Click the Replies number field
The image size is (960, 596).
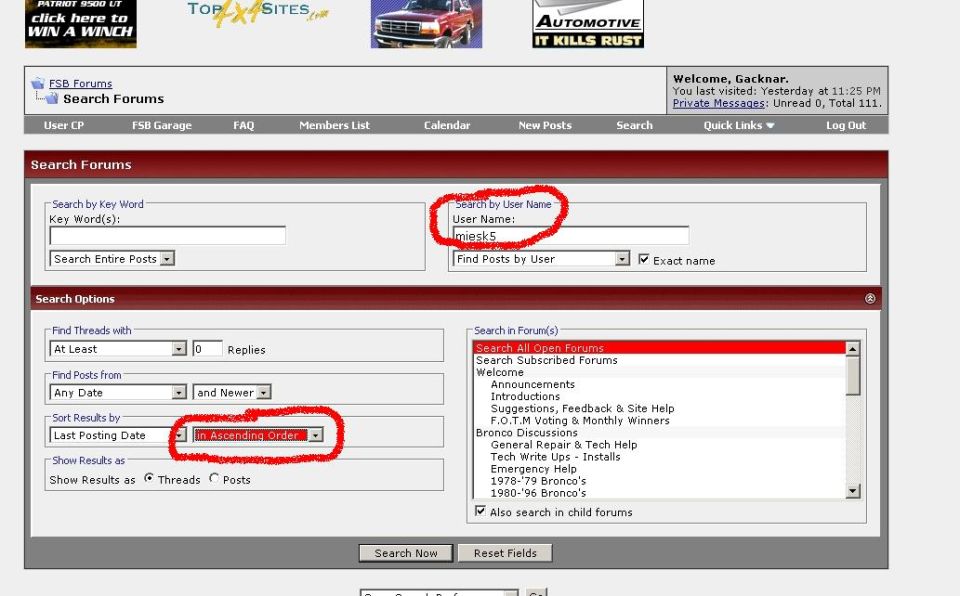[208, 349]
